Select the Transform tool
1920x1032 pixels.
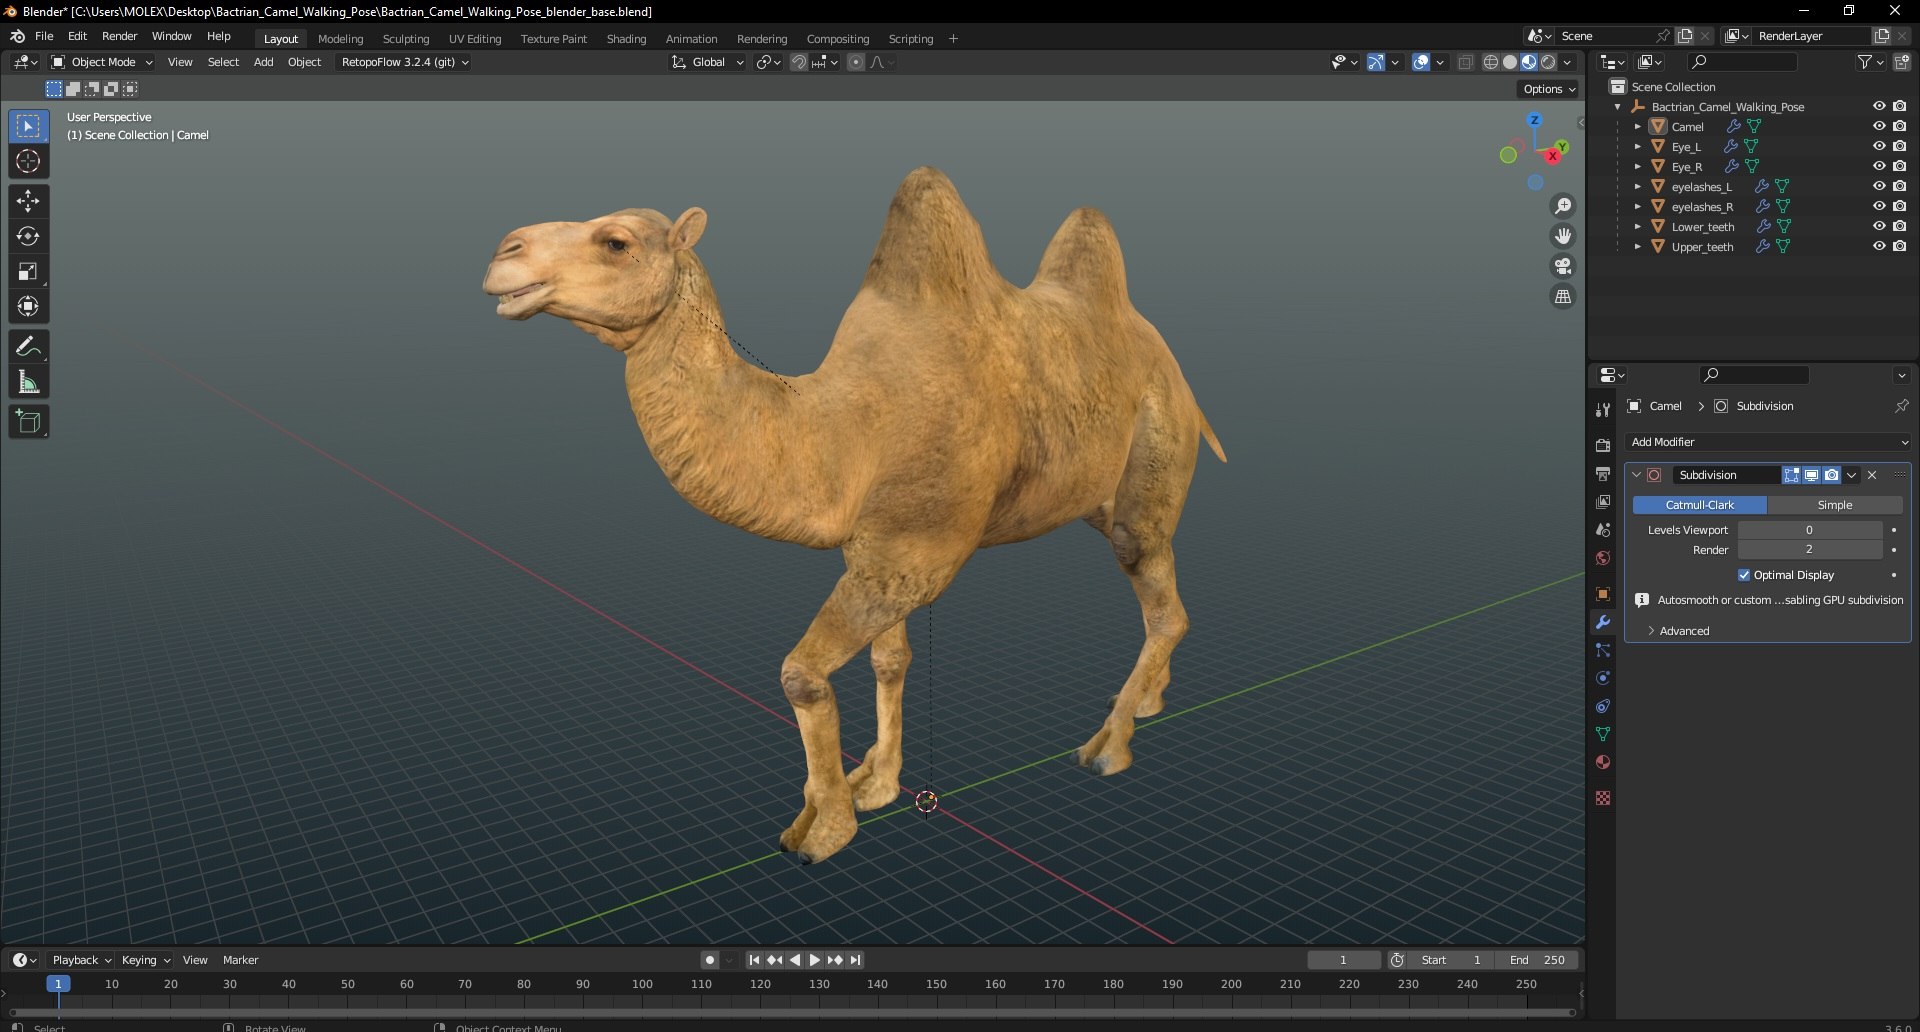[x=28, y=306]
